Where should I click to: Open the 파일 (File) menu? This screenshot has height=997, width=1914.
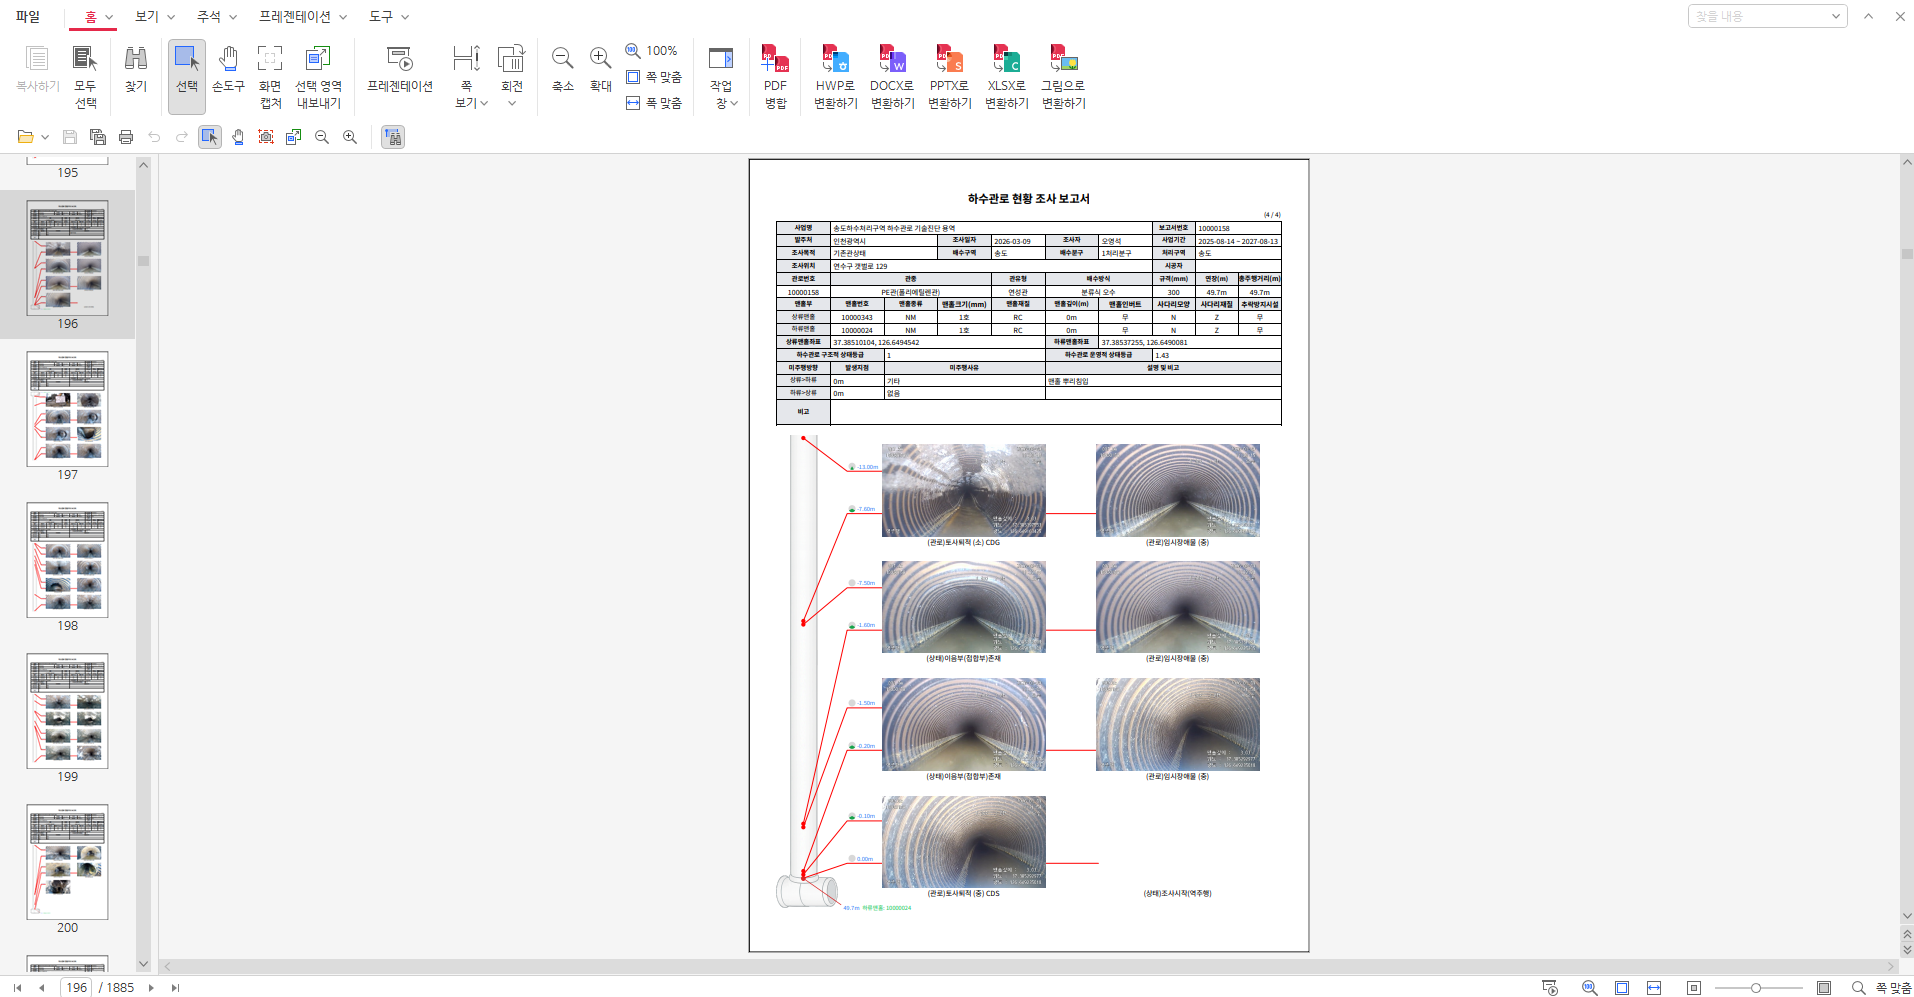click(28, 17)
